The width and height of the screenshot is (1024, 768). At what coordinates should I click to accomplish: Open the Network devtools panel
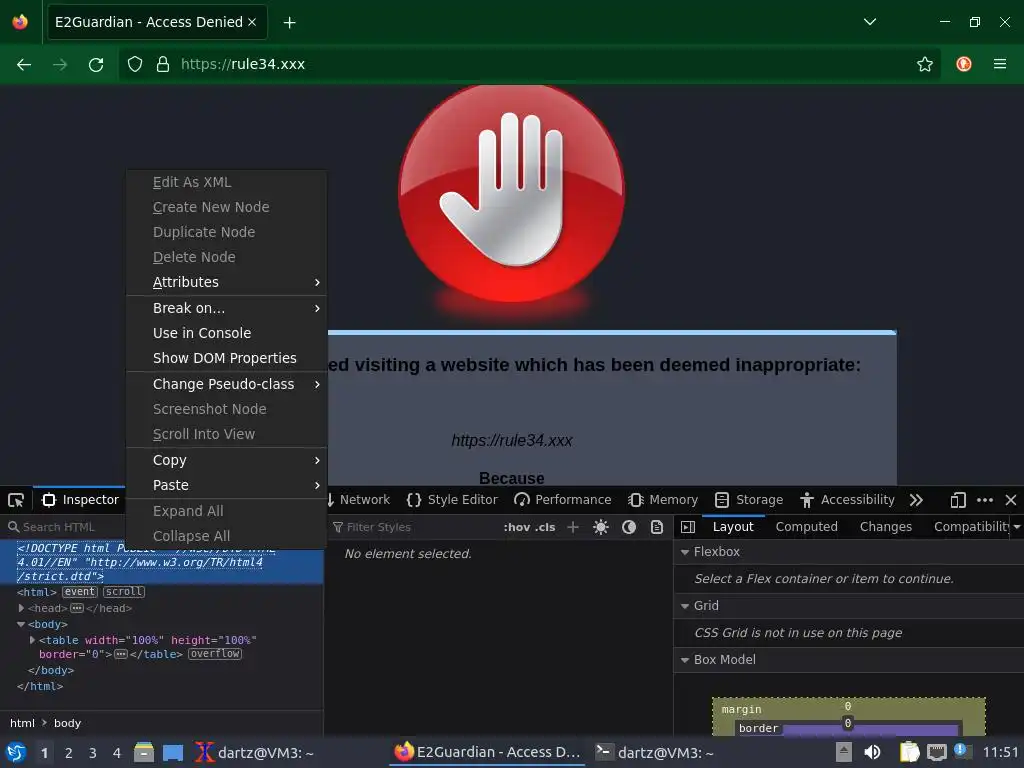click(357, 500)
